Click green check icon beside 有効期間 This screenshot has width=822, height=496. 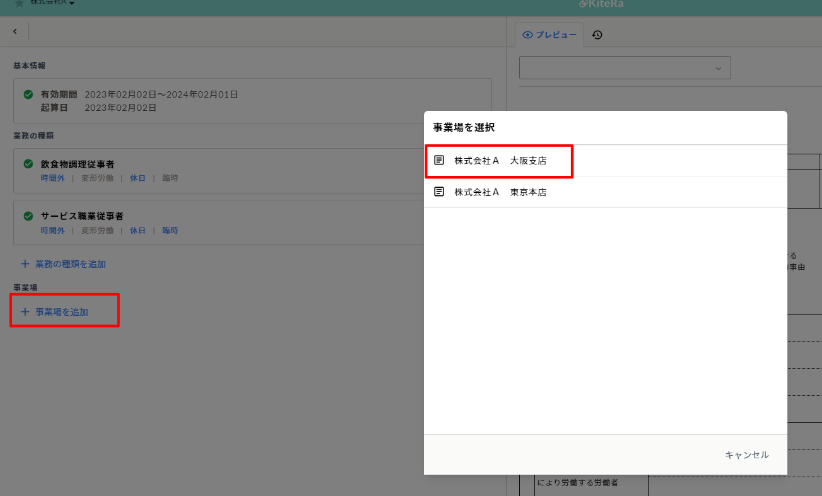[28, 94]
